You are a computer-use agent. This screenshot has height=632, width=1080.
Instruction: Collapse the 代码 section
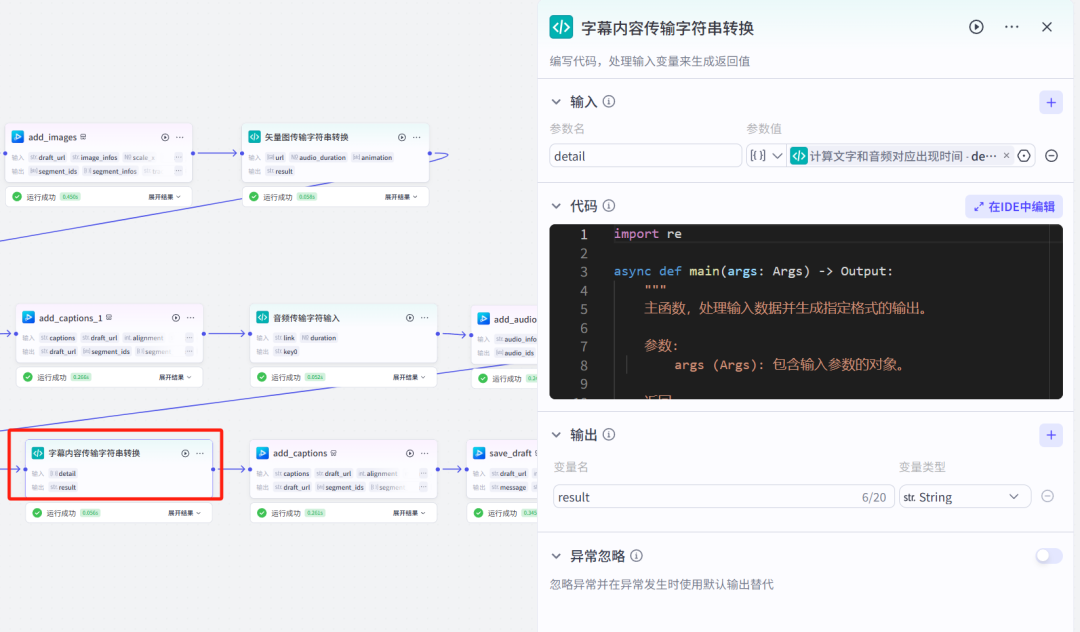tap(557, 205)
